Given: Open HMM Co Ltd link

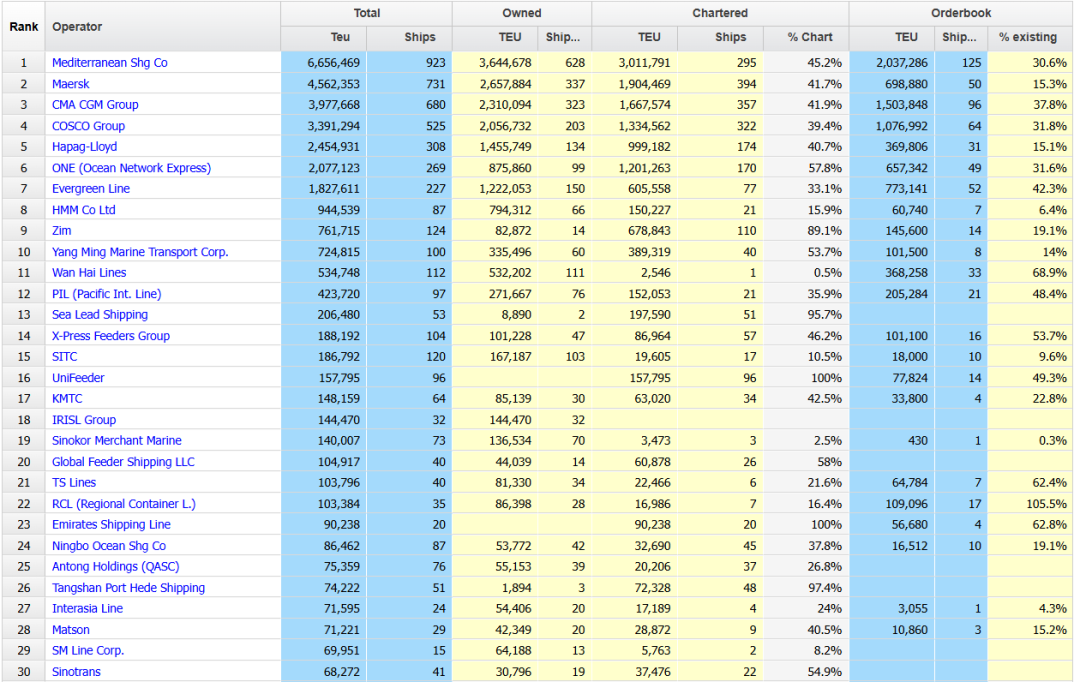Looking at the screenshot, I should [x=83, y=210].
